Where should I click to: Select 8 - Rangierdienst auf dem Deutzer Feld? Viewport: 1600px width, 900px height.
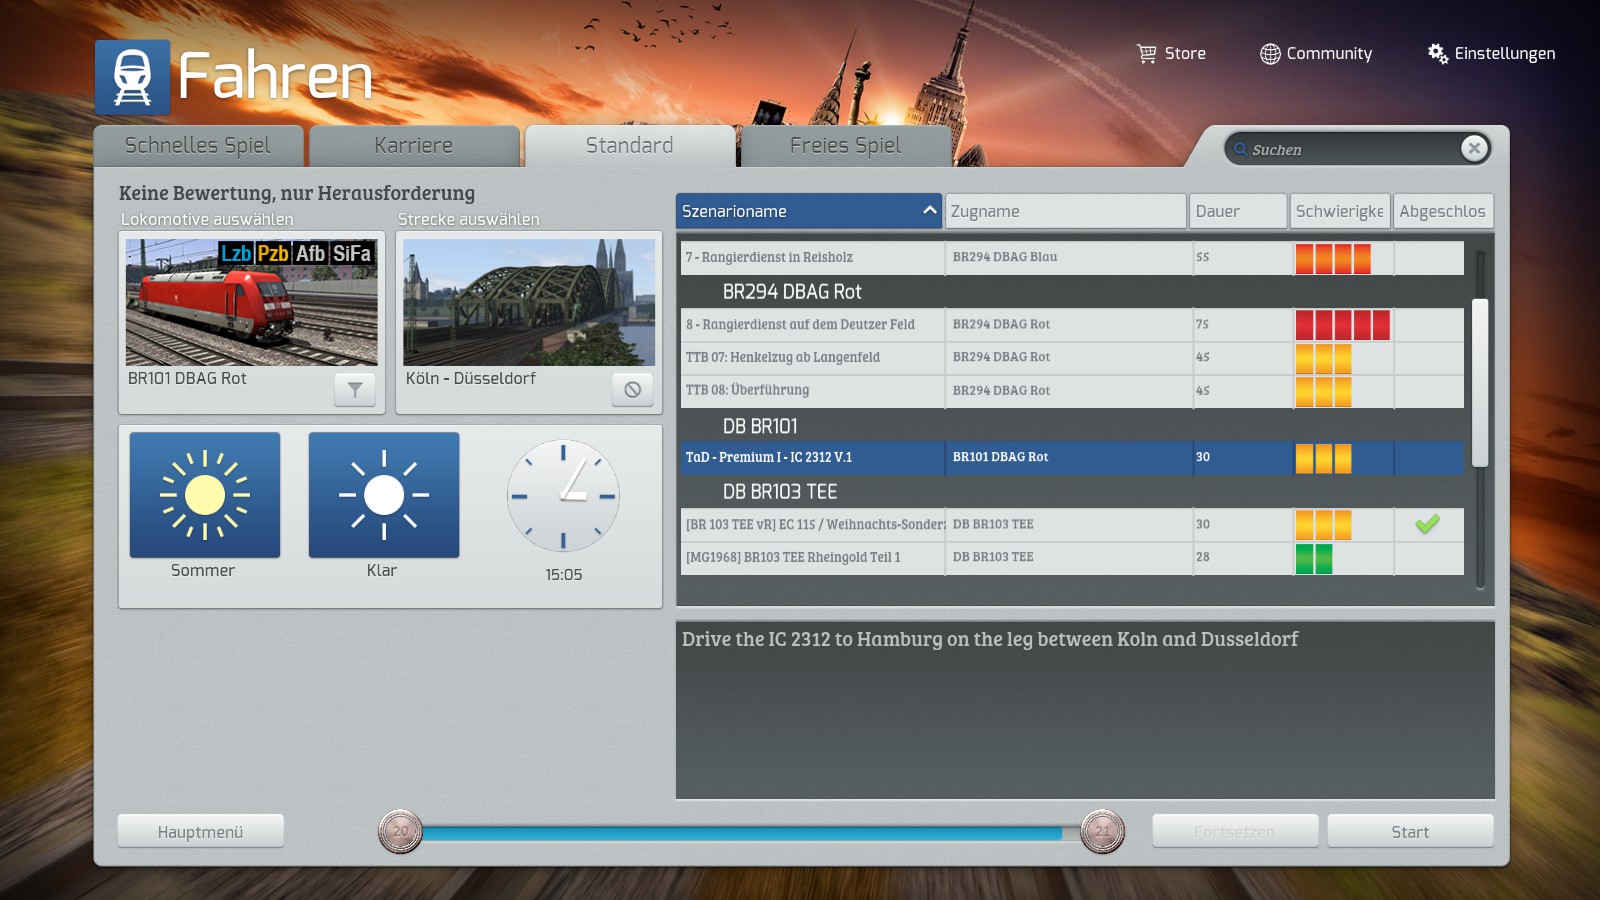click(x=1072, y=325)
